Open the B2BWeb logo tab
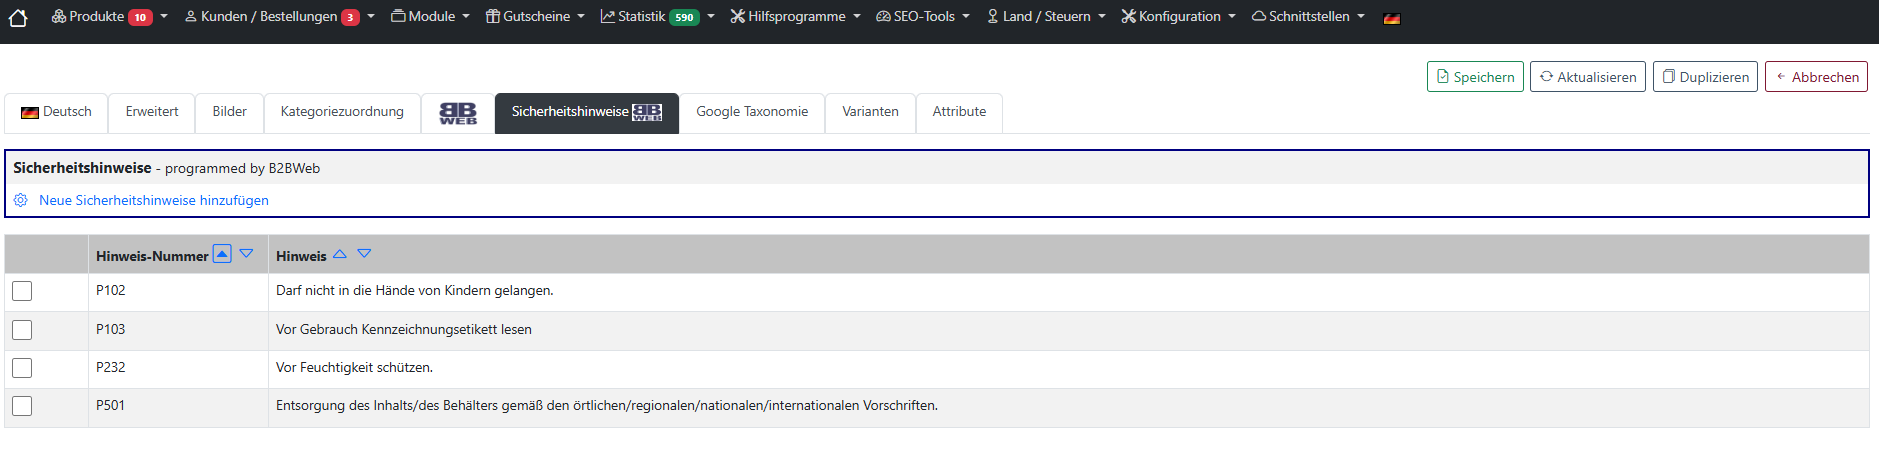The width and height of the screenshot is (1879, 473). [x=458, y=113]
